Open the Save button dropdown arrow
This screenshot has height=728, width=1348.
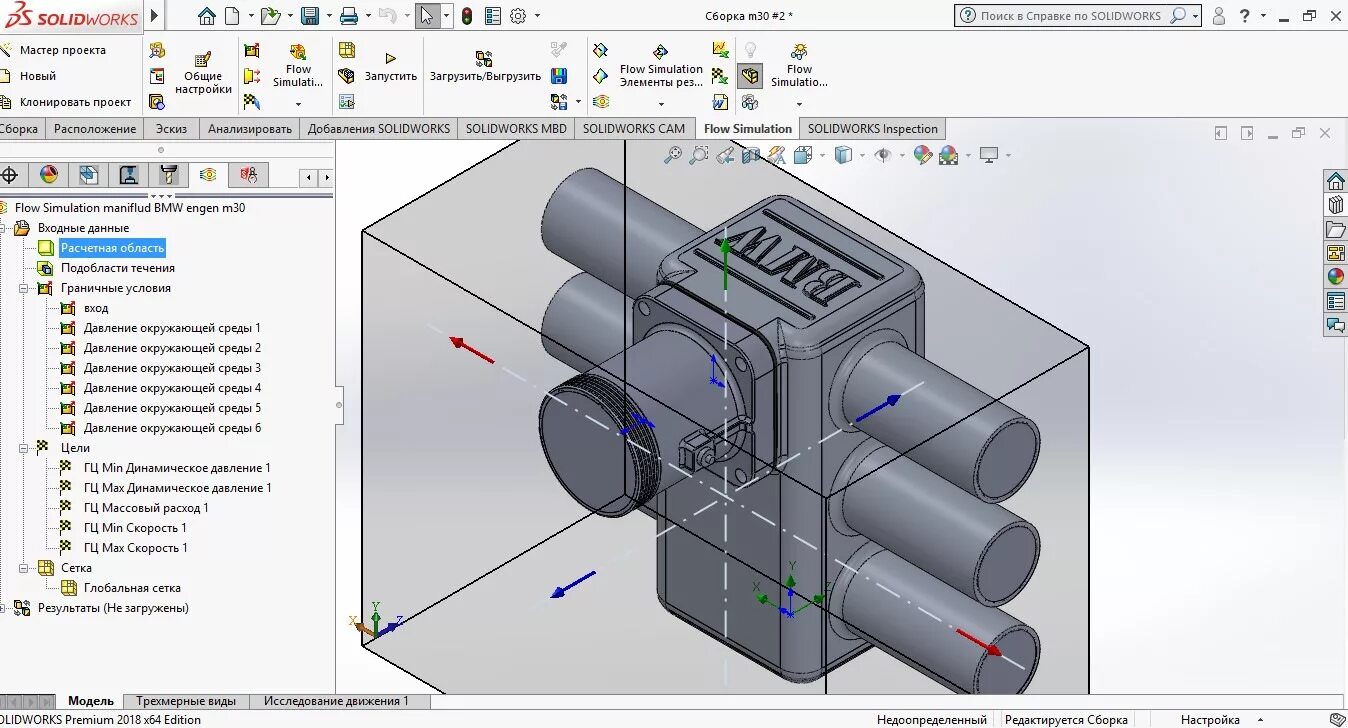pos(327,16)
